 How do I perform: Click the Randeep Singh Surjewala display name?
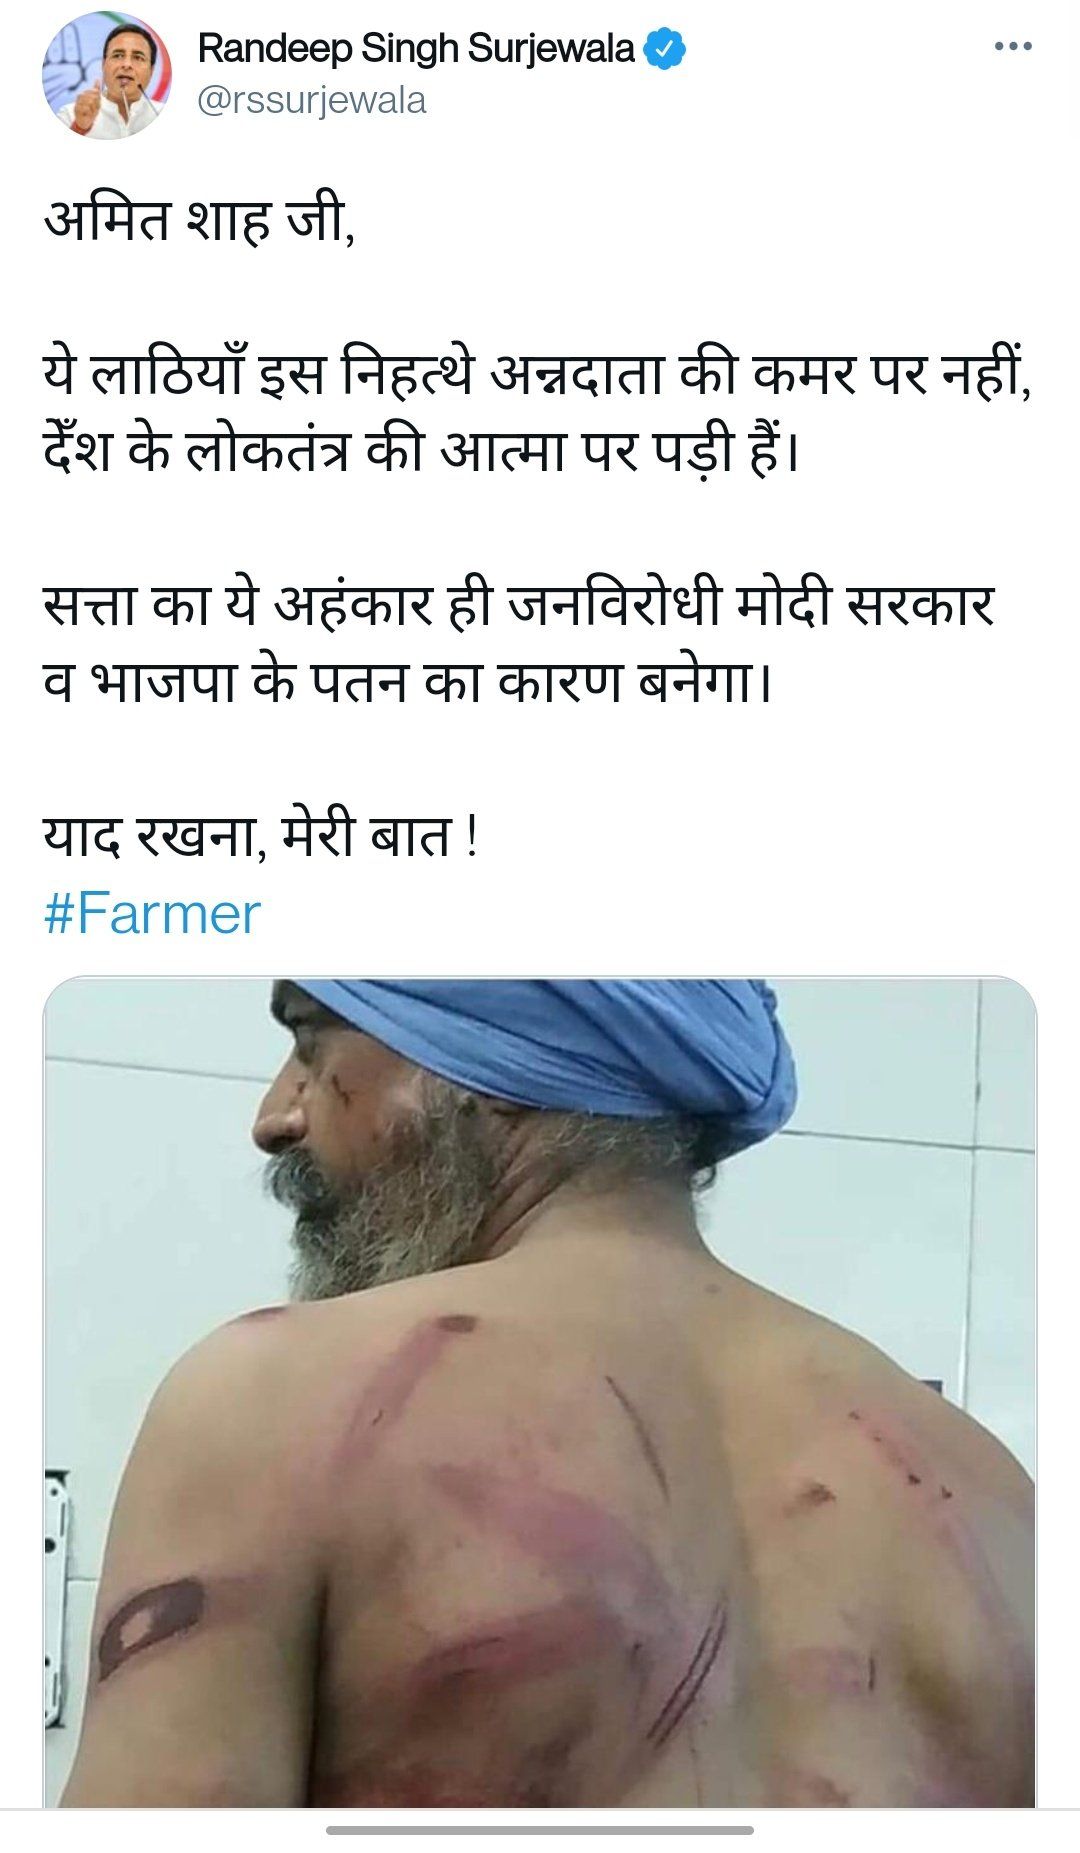pos(416,48)
